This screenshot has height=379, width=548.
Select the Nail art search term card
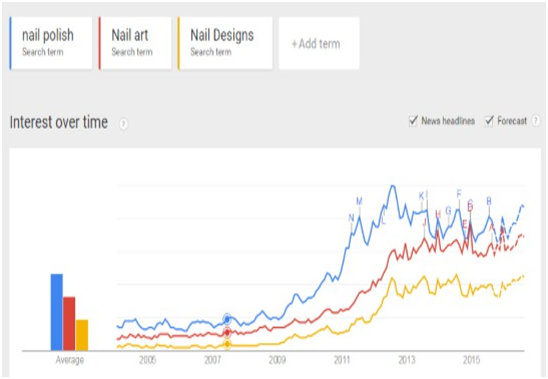pos(135,43)
